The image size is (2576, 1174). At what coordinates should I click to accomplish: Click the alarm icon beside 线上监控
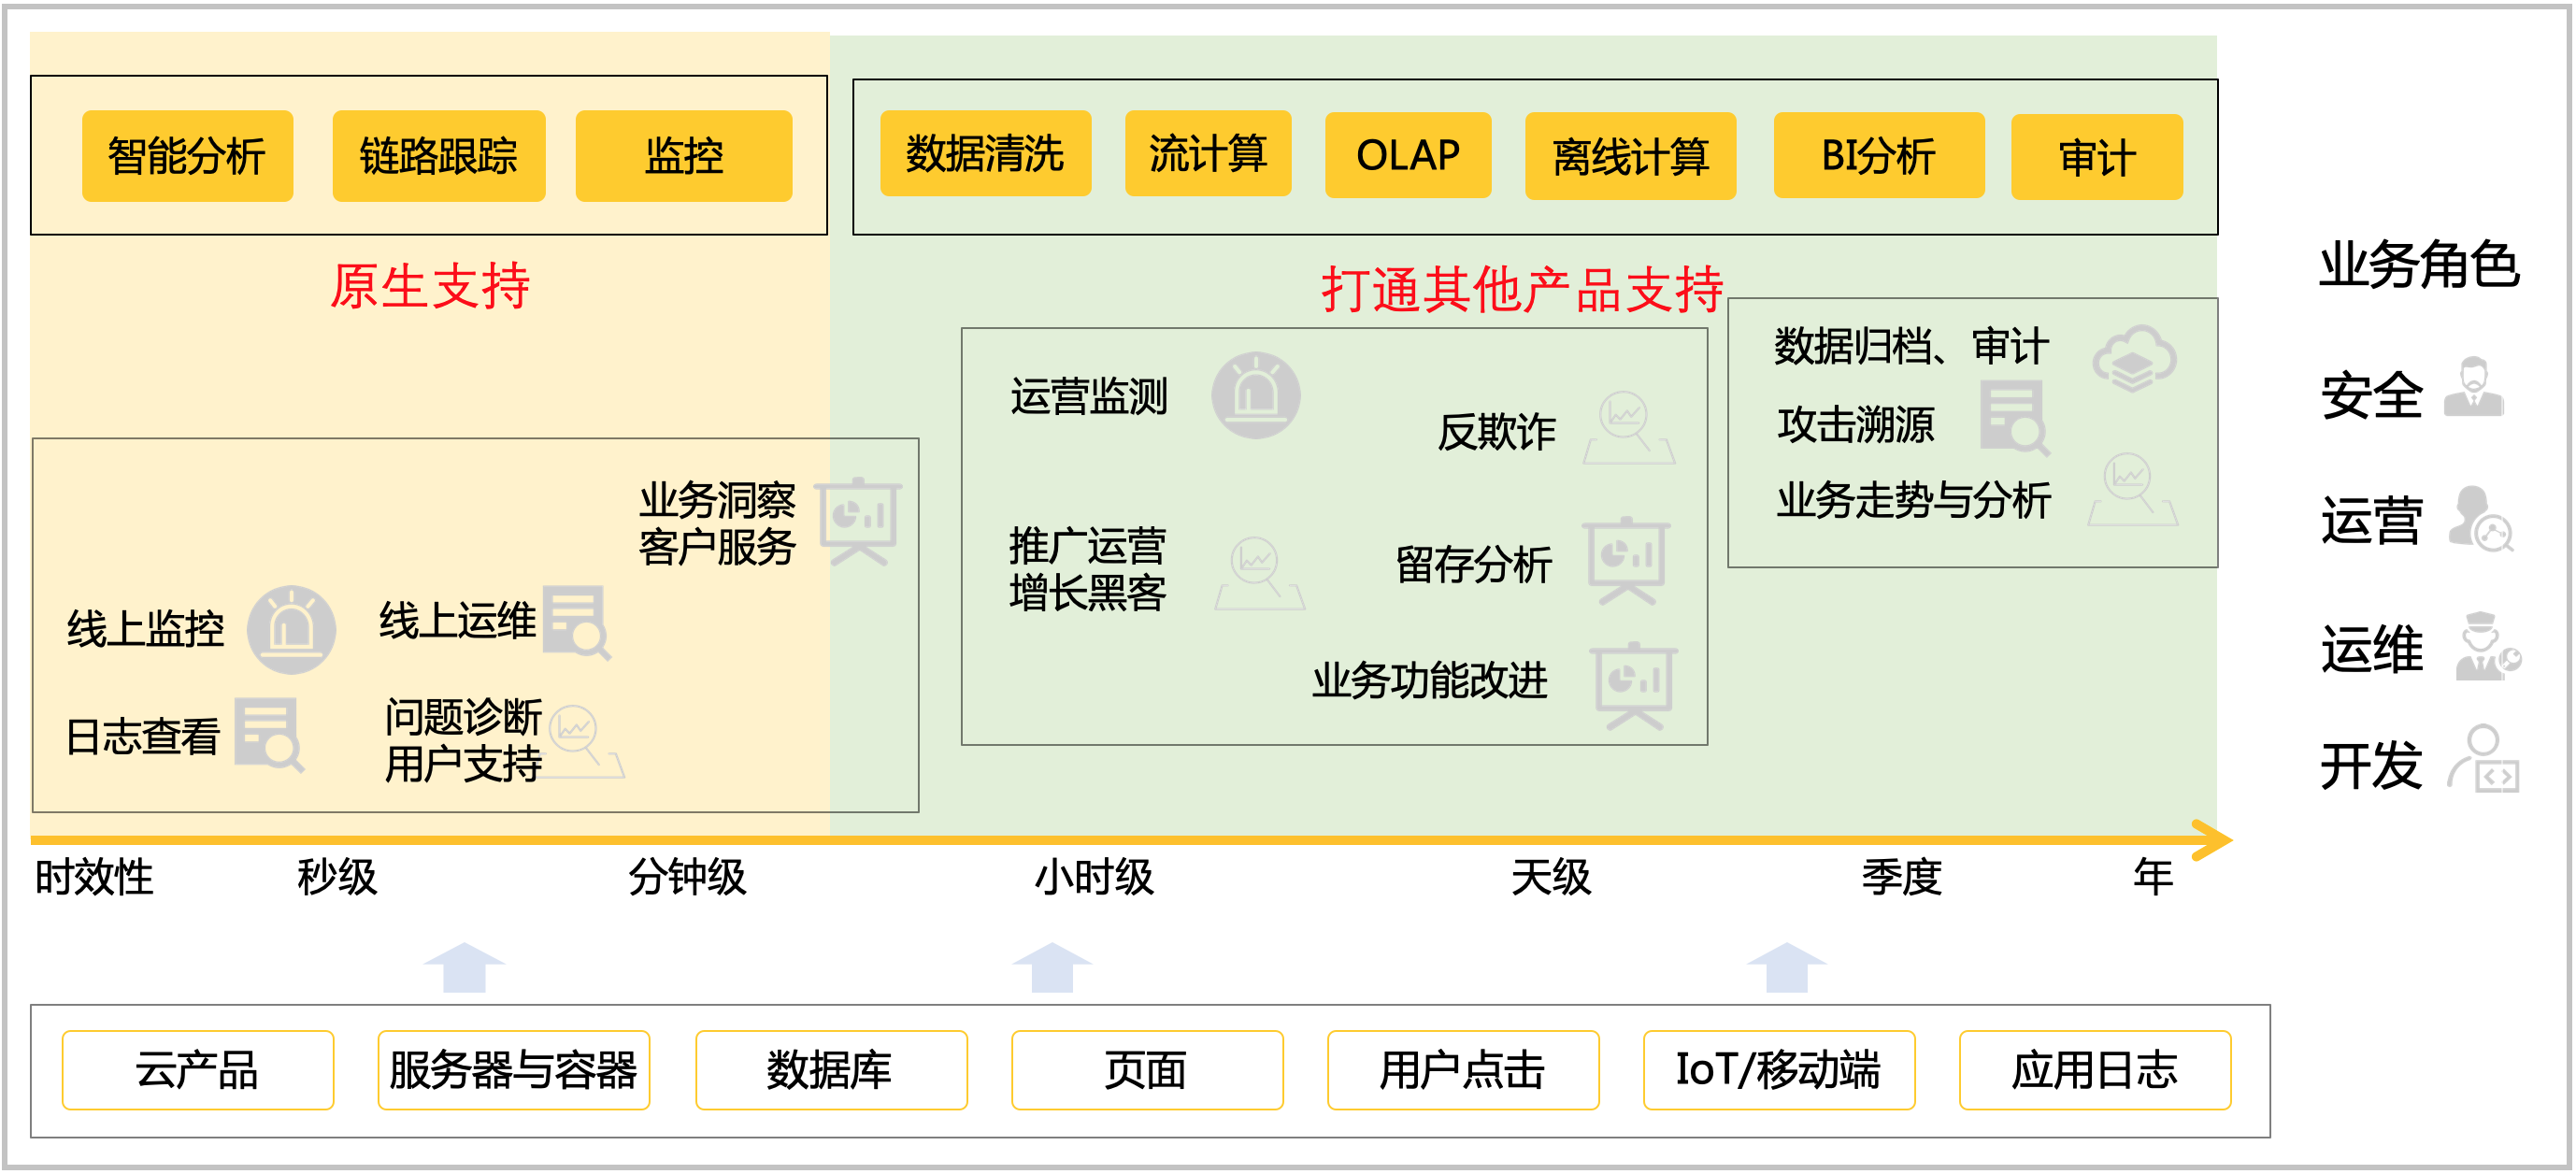[x=291, y=630]
